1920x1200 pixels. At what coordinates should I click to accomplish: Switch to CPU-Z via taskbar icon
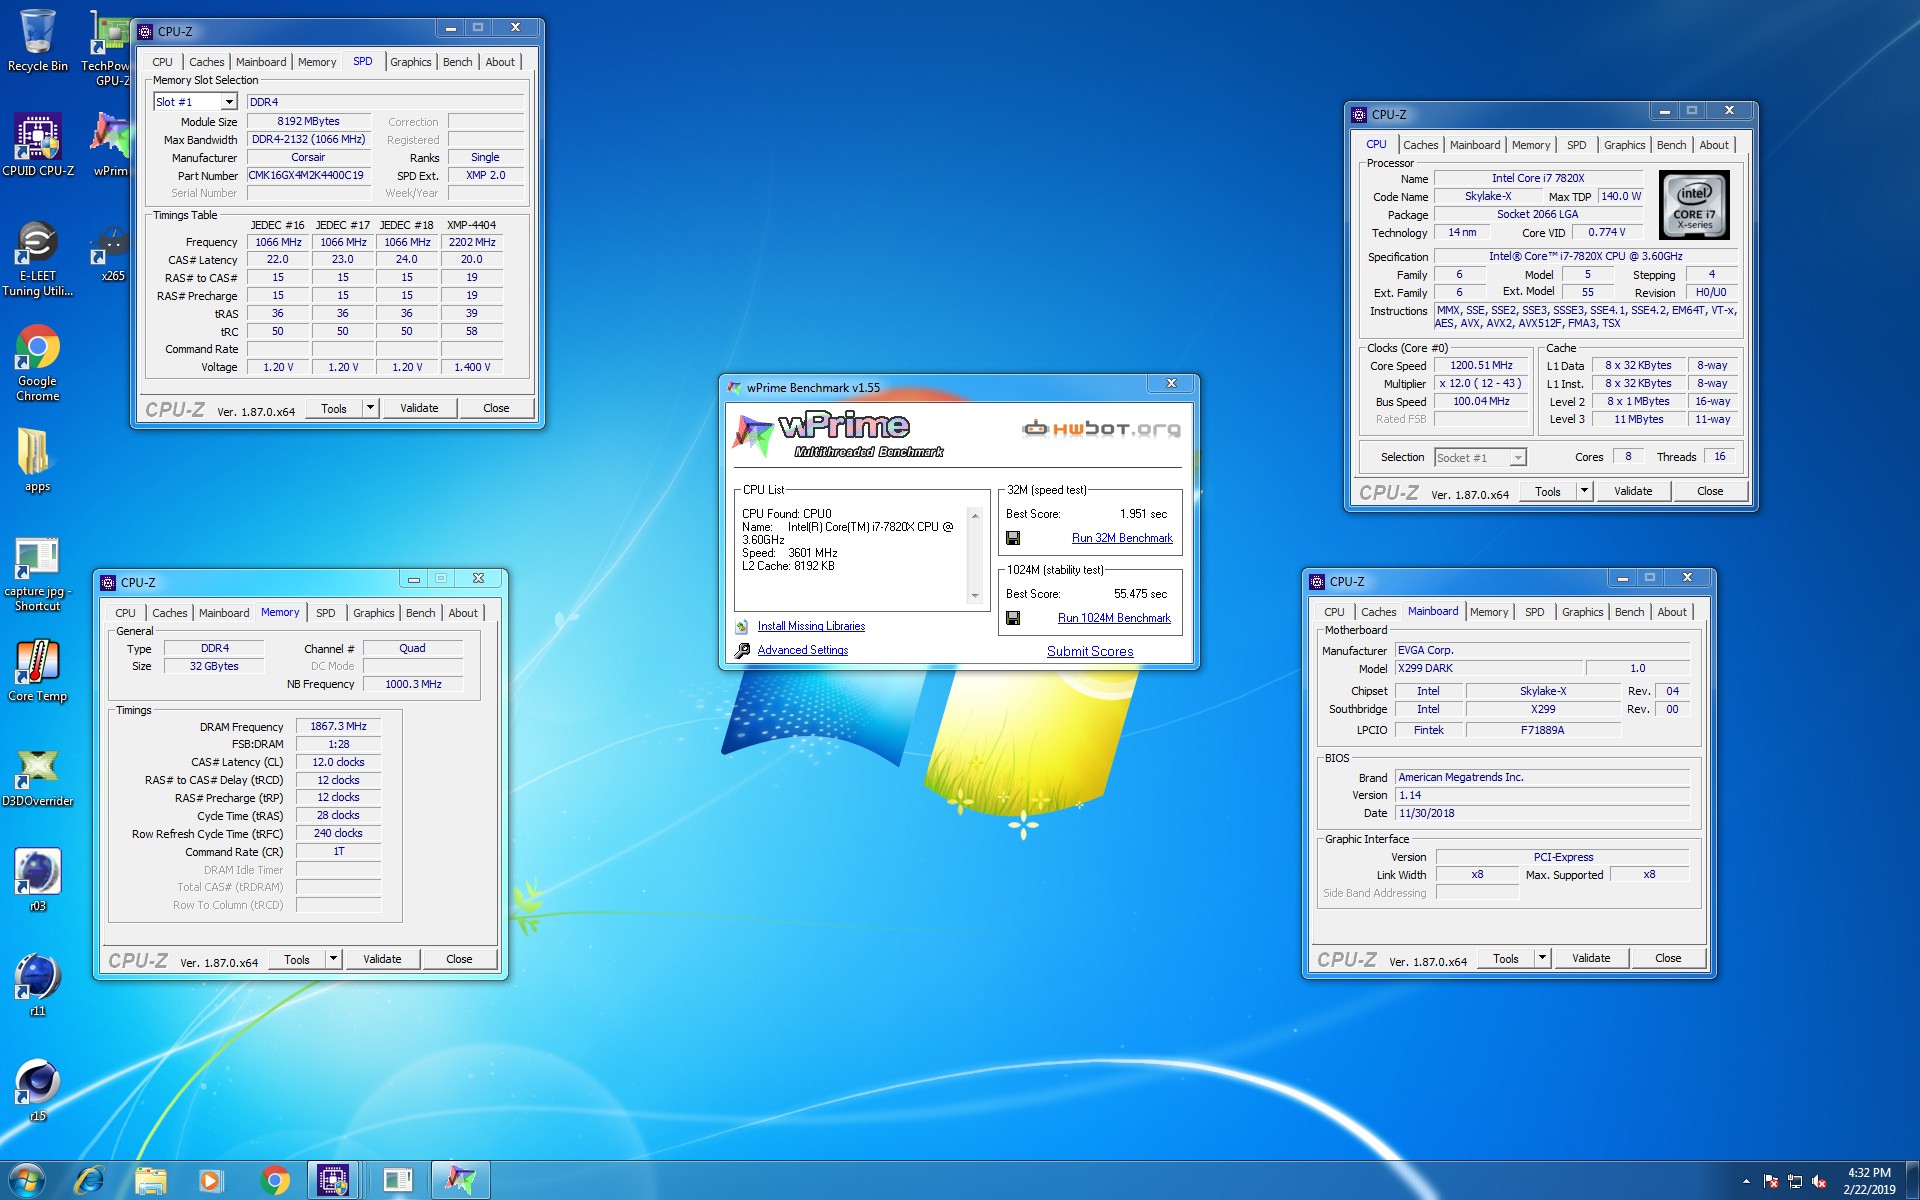pyautogui.click(x=333, y=1181)
